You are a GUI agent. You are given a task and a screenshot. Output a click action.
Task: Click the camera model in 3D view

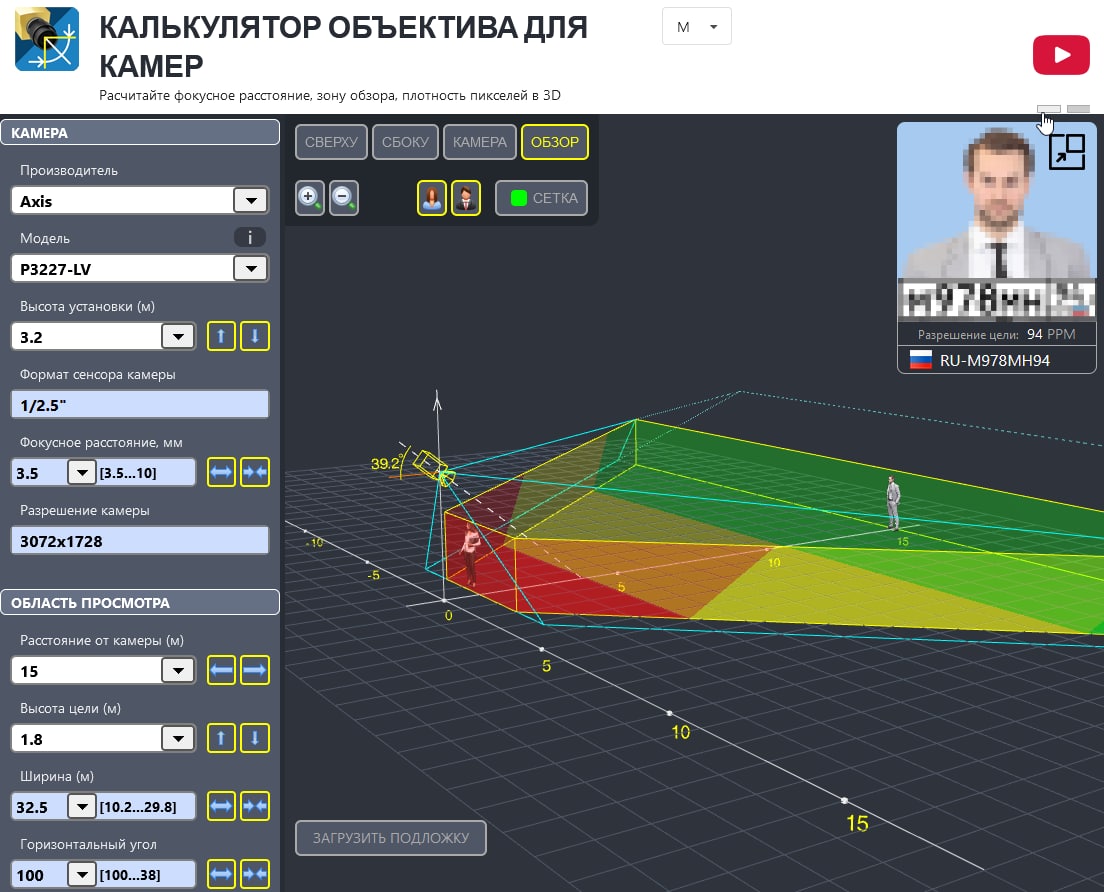432,467
